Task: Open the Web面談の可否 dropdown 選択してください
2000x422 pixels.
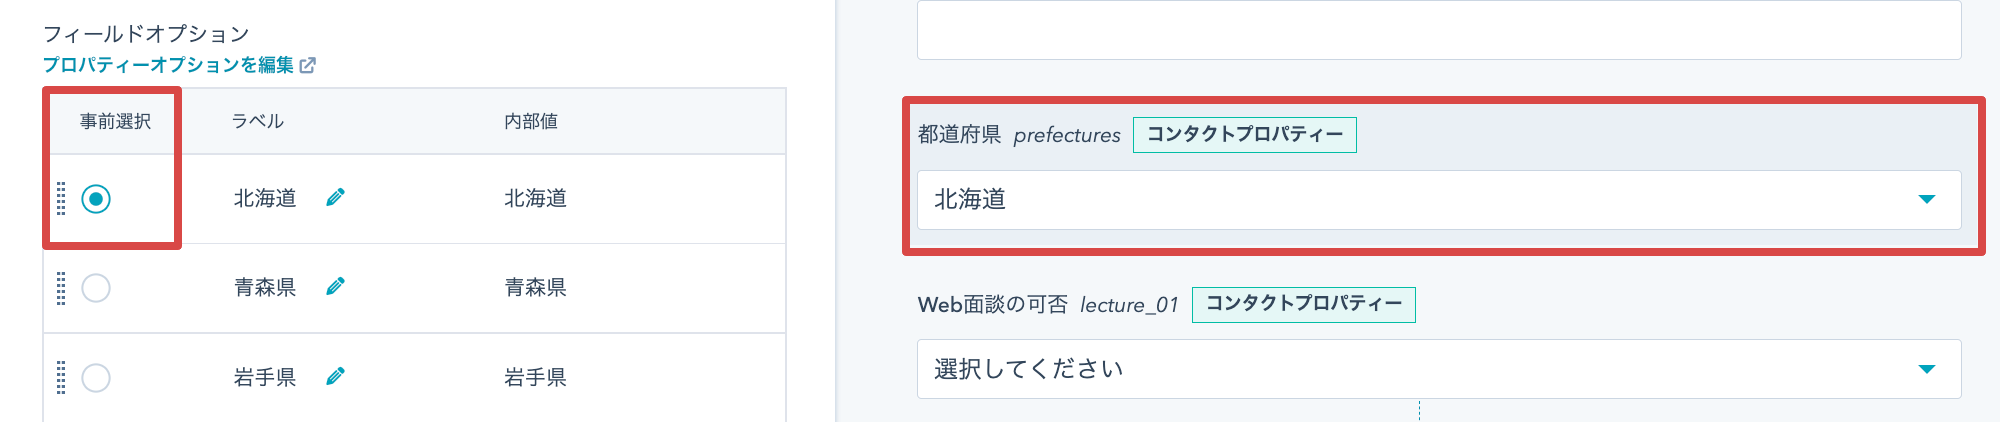Action: point(1439,369)
